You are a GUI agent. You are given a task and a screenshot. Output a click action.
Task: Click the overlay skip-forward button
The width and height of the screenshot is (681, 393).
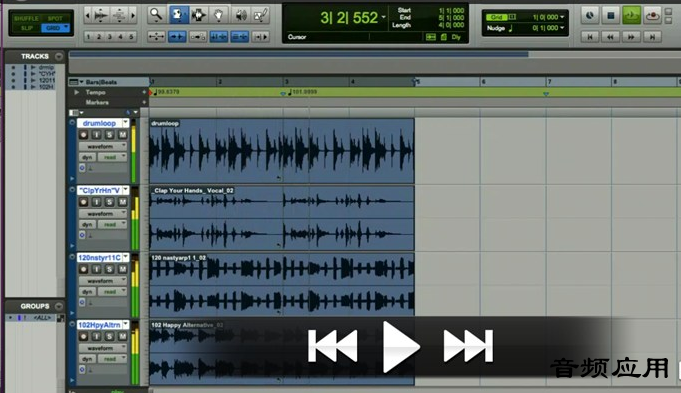coord(468,346)
